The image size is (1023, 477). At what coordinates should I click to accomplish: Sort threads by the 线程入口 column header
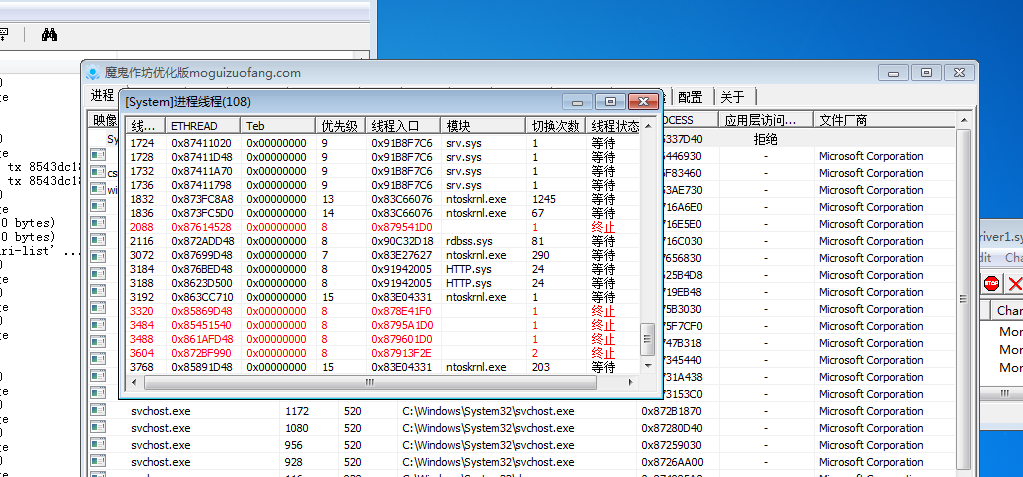tap(404, 126)
